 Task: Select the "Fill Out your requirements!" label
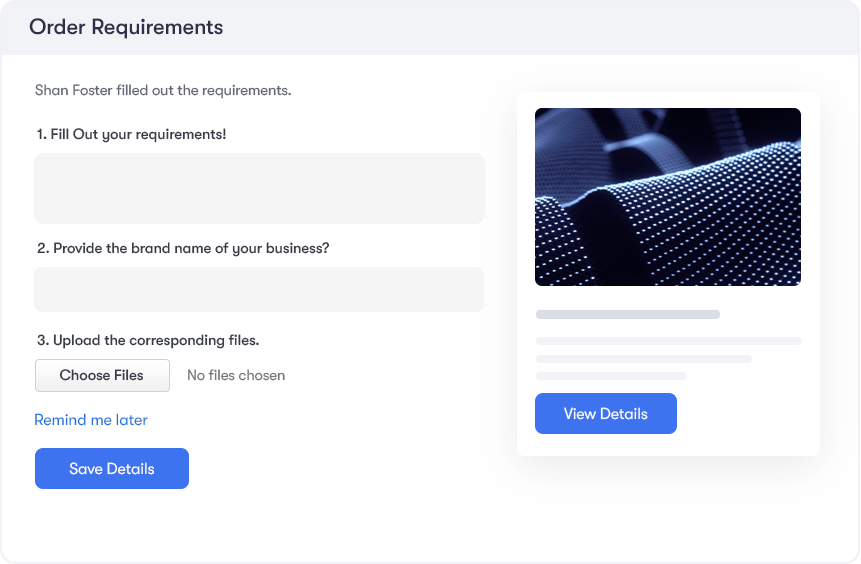click(131, 134)
